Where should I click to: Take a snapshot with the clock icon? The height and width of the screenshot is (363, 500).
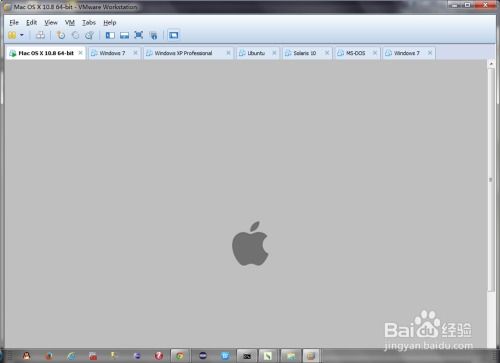pyautogui.click(x=61, y=35)
